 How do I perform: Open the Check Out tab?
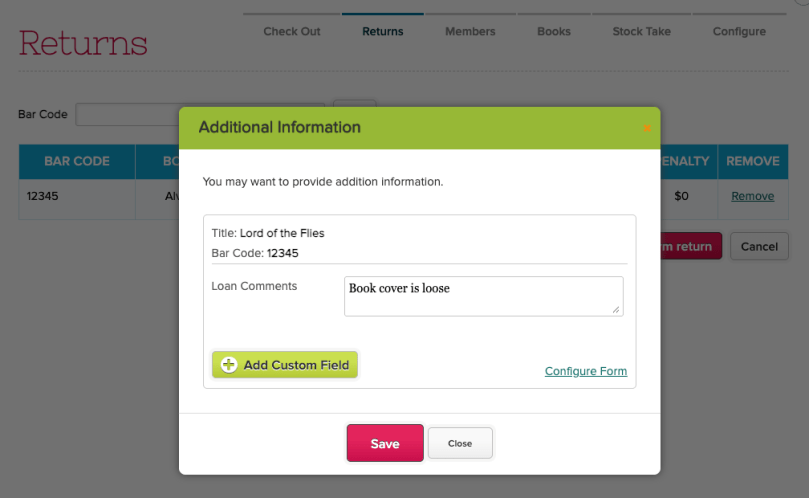click(x=292, y=31)
